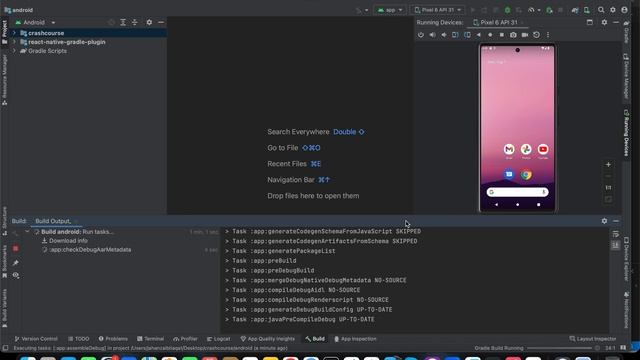Click Collapse All icon in Project panel
This screenshot has height=360, width=640.
[x=135, y=22]
